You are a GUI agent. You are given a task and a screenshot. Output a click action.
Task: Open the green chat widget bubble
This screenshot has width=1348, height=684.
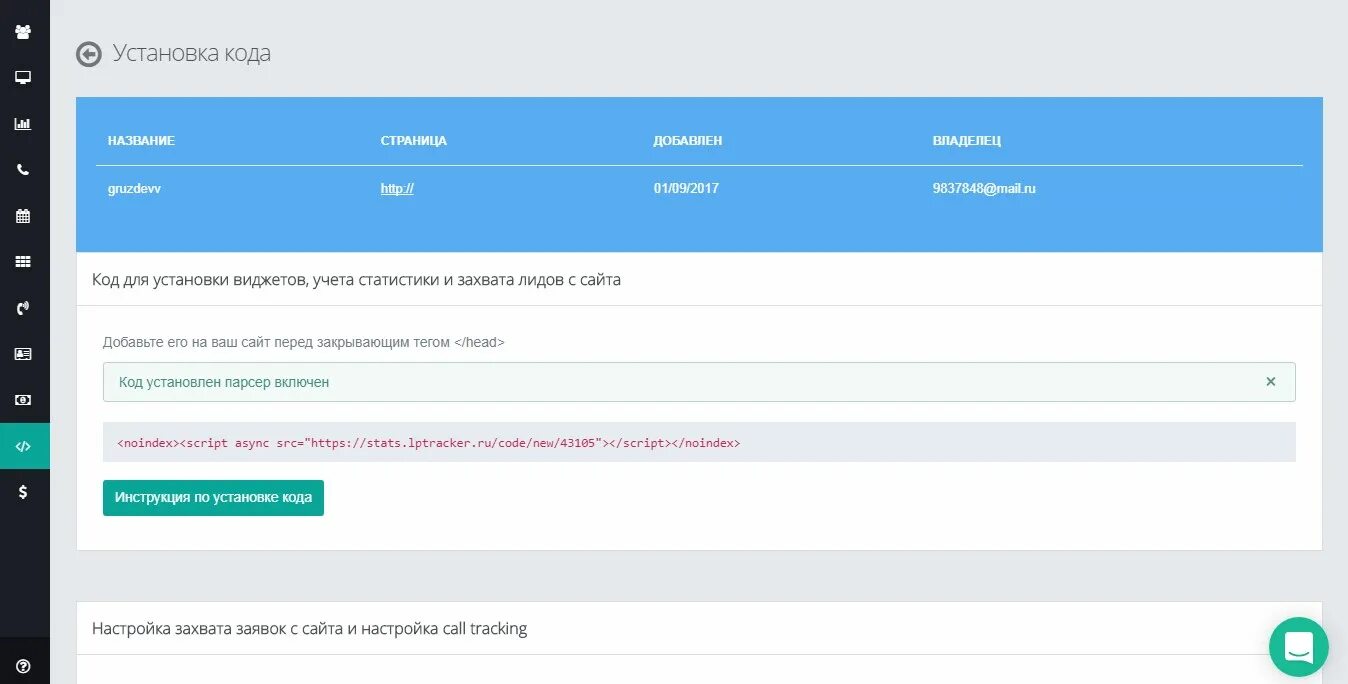[1299, 647]
